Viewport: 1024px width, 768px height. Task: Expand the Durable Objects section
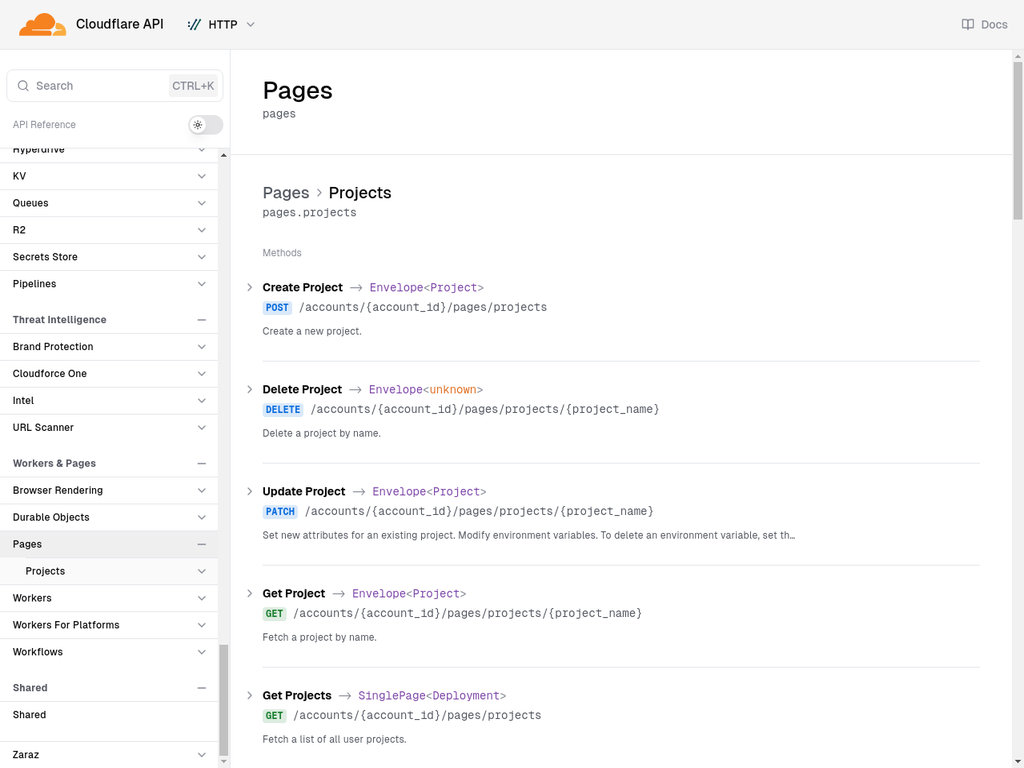tap(202, 517)
